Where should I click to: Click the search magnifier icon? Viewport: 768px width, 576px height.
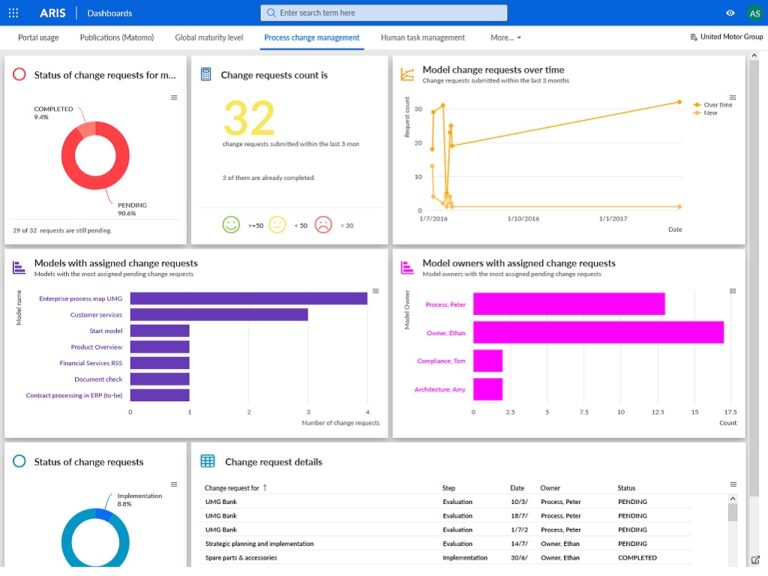pos(272,13)
